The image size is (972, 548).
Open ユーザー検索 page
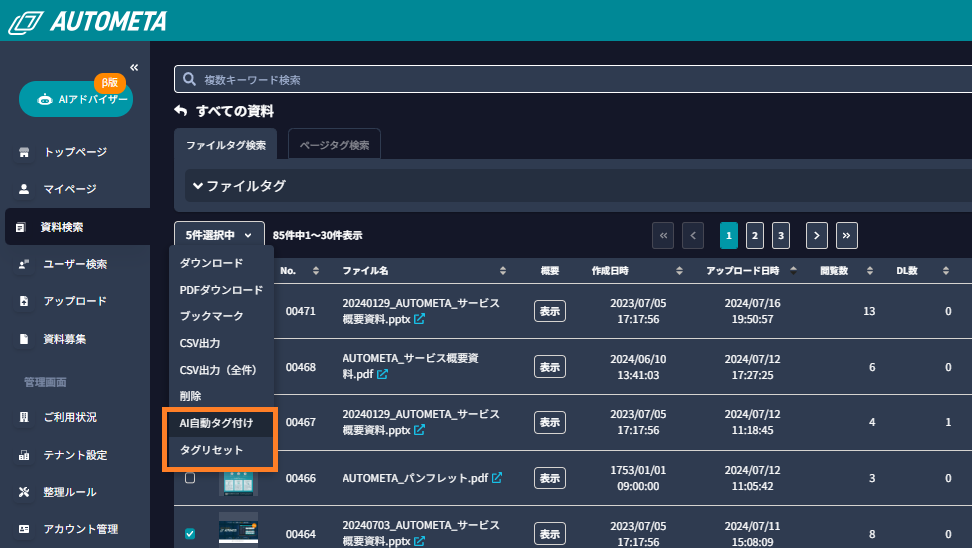coord(75,264)
